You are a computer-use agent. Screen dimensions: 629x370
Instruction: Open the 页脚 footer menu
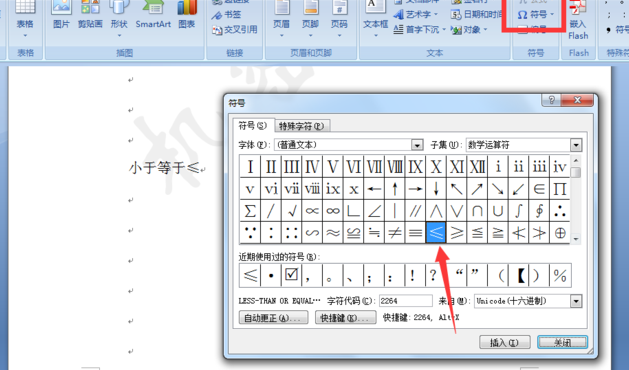click(310, 19)
